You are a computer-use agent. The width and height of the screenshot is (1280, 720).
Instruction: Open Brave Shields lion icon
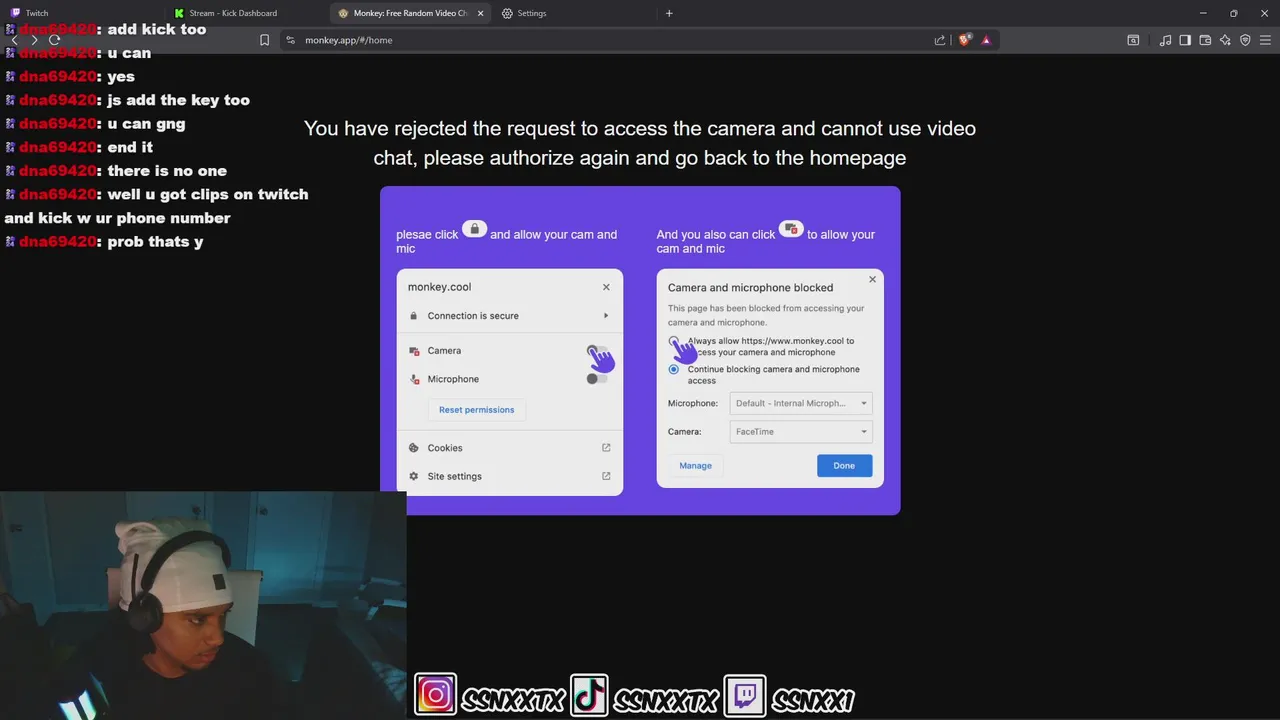(965, 40)
